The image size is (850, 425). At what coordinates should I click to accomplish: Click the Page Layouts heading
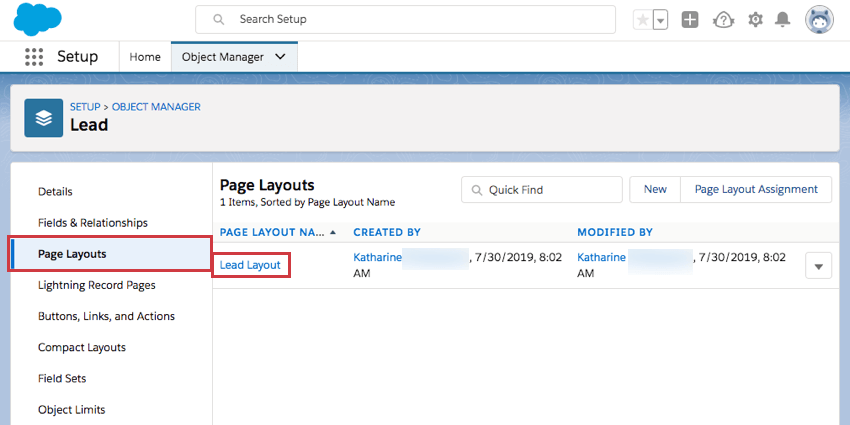(267, 185)
